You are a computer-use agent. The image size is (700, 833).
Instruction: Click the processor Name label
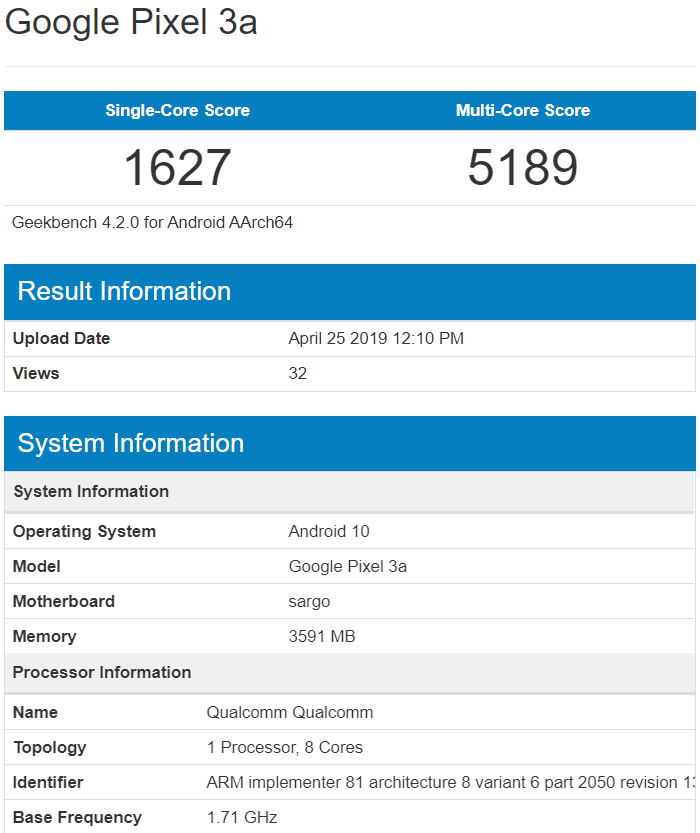pyautogui.click(x=35, y=712)
